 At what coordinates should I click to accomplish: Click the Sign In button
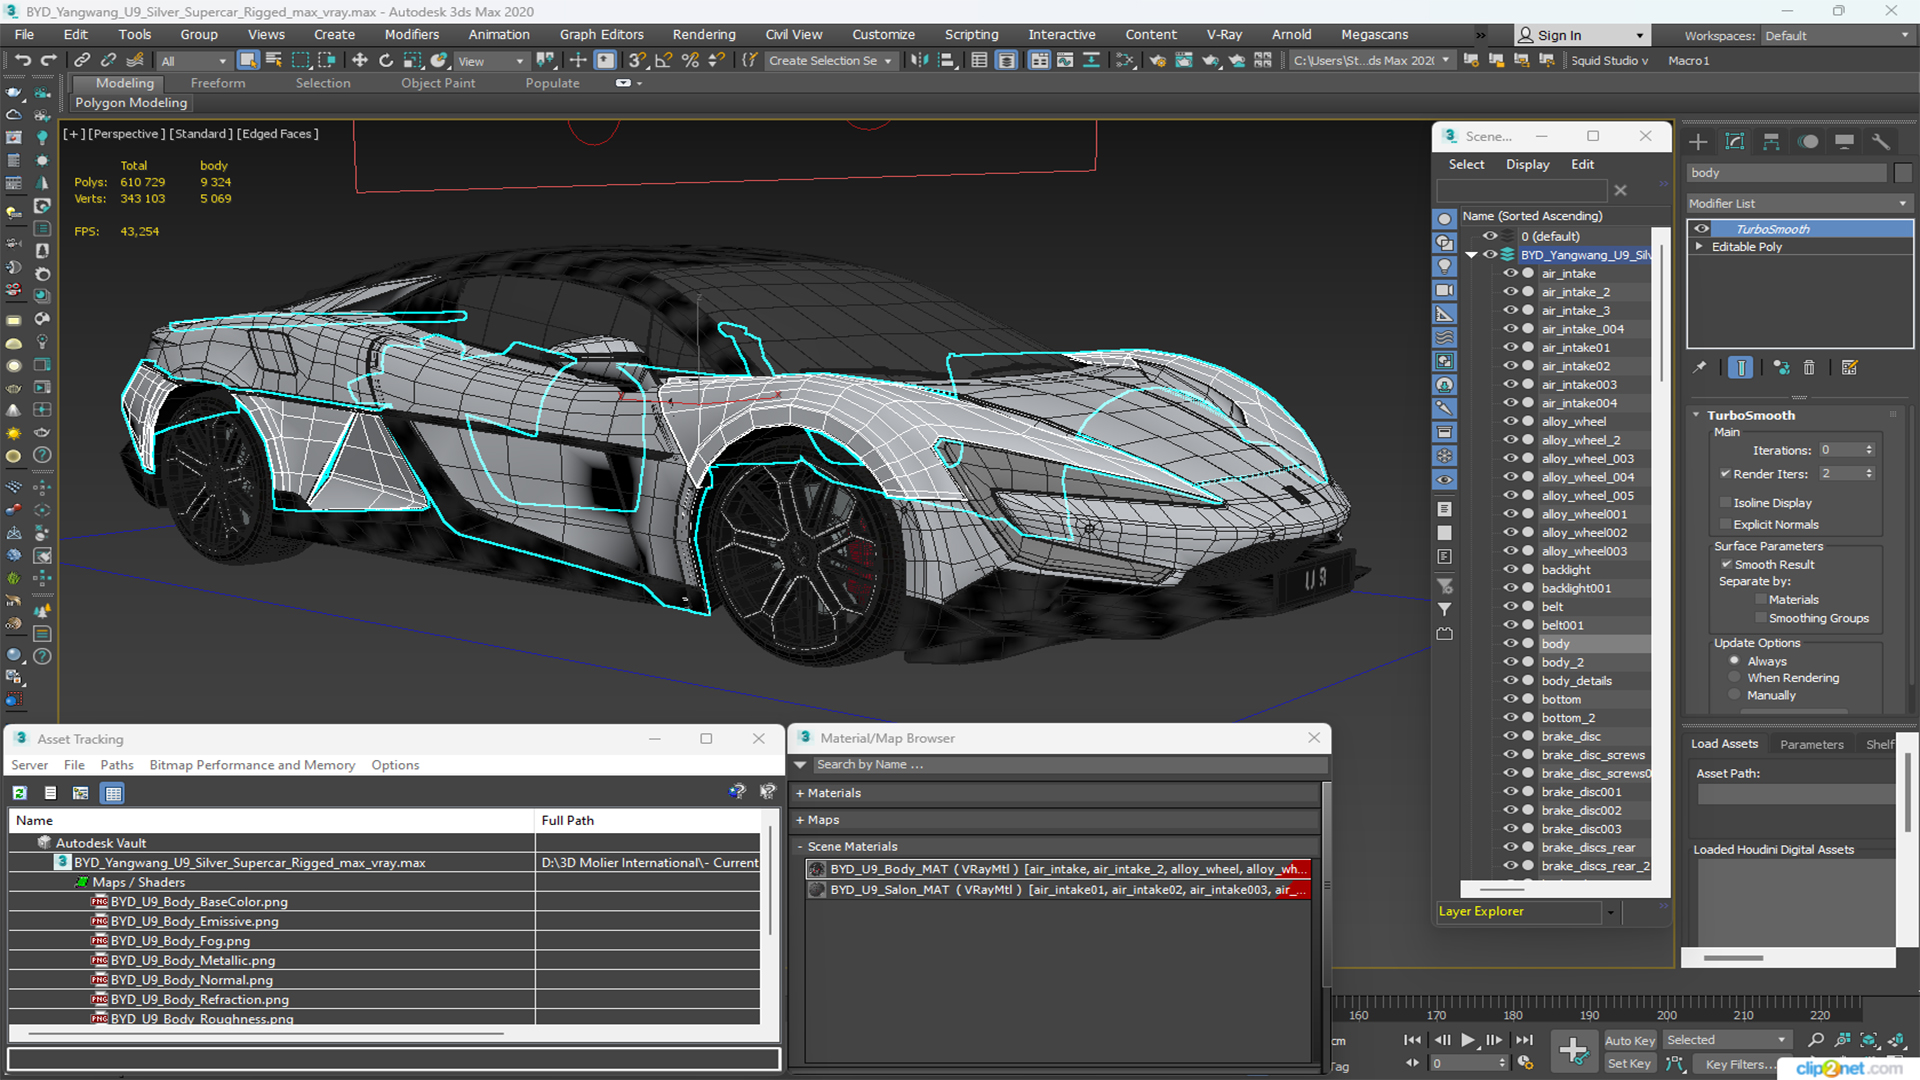click(x=1582, y=35)
